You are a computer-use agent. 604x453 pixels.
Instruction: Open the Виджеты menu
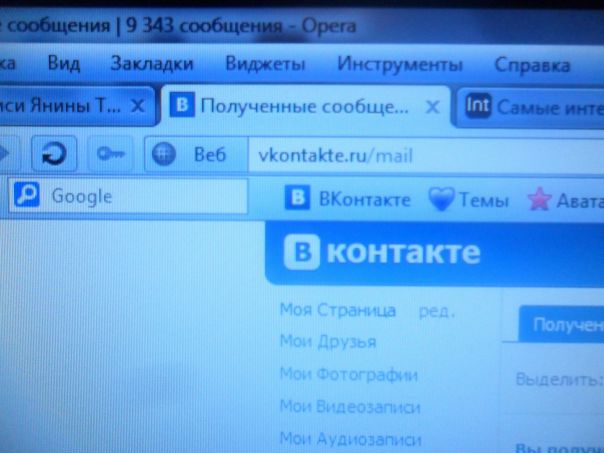265,64
